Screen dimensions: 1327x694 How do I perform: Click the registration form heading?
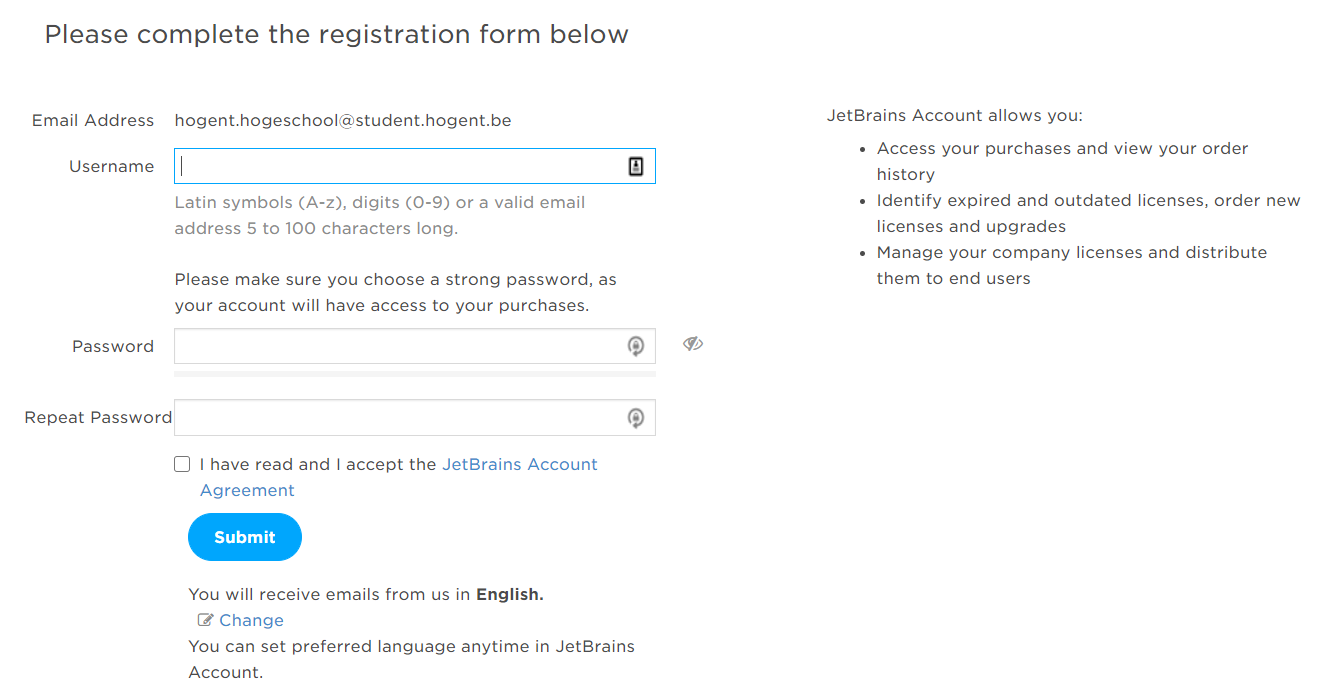pyautogui.click(x=336, y=34)
